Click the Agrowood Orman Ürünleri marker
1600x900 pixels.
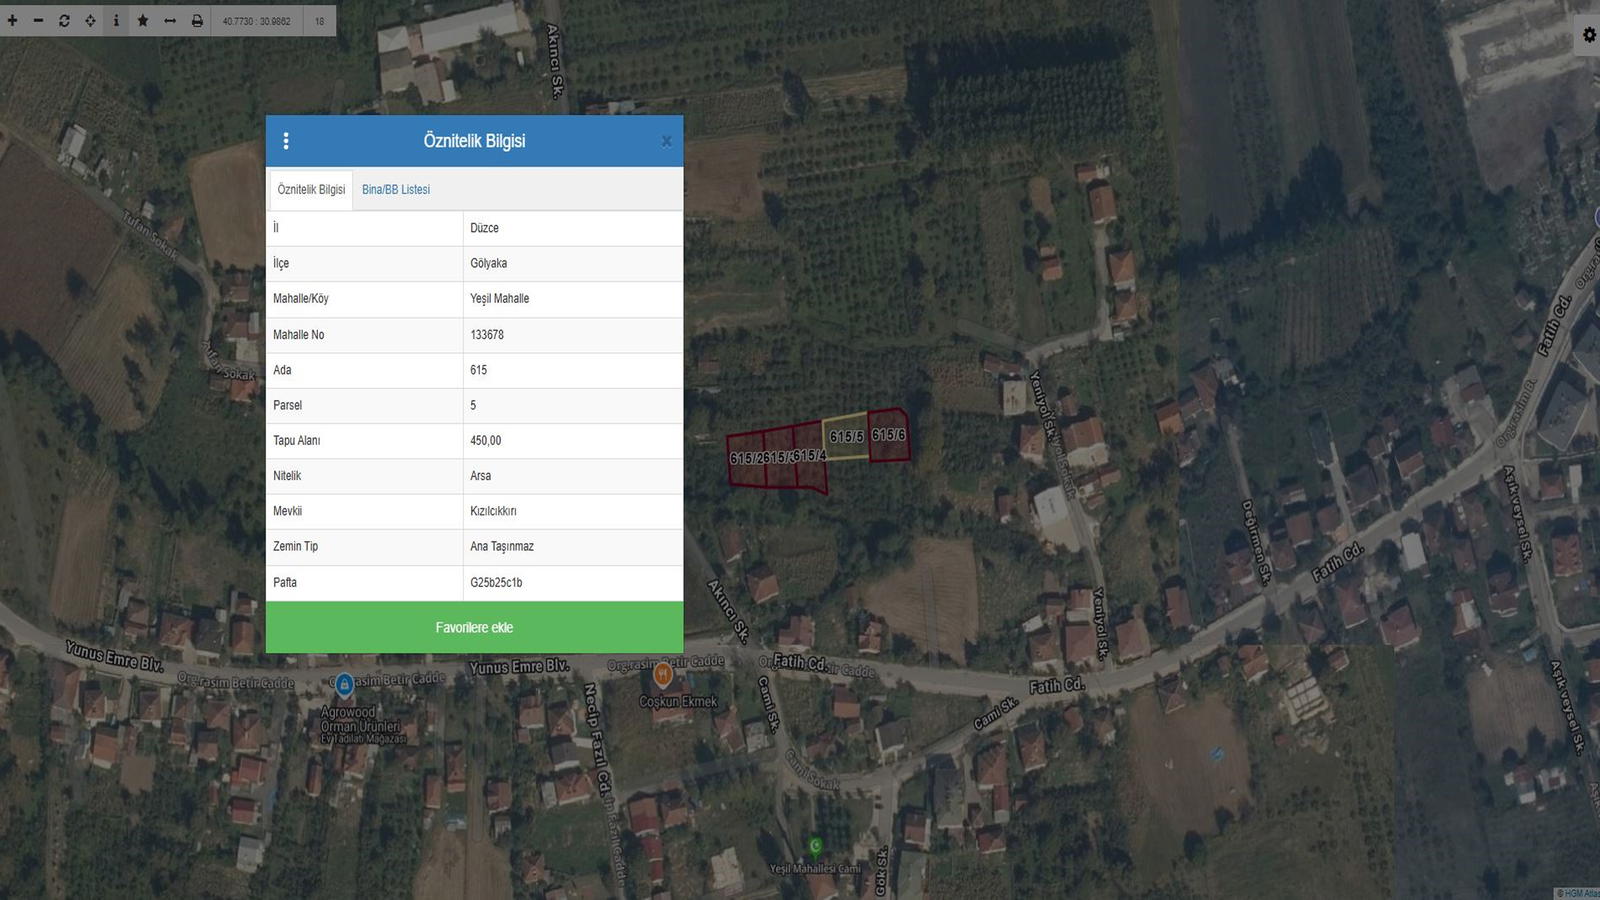344,685
